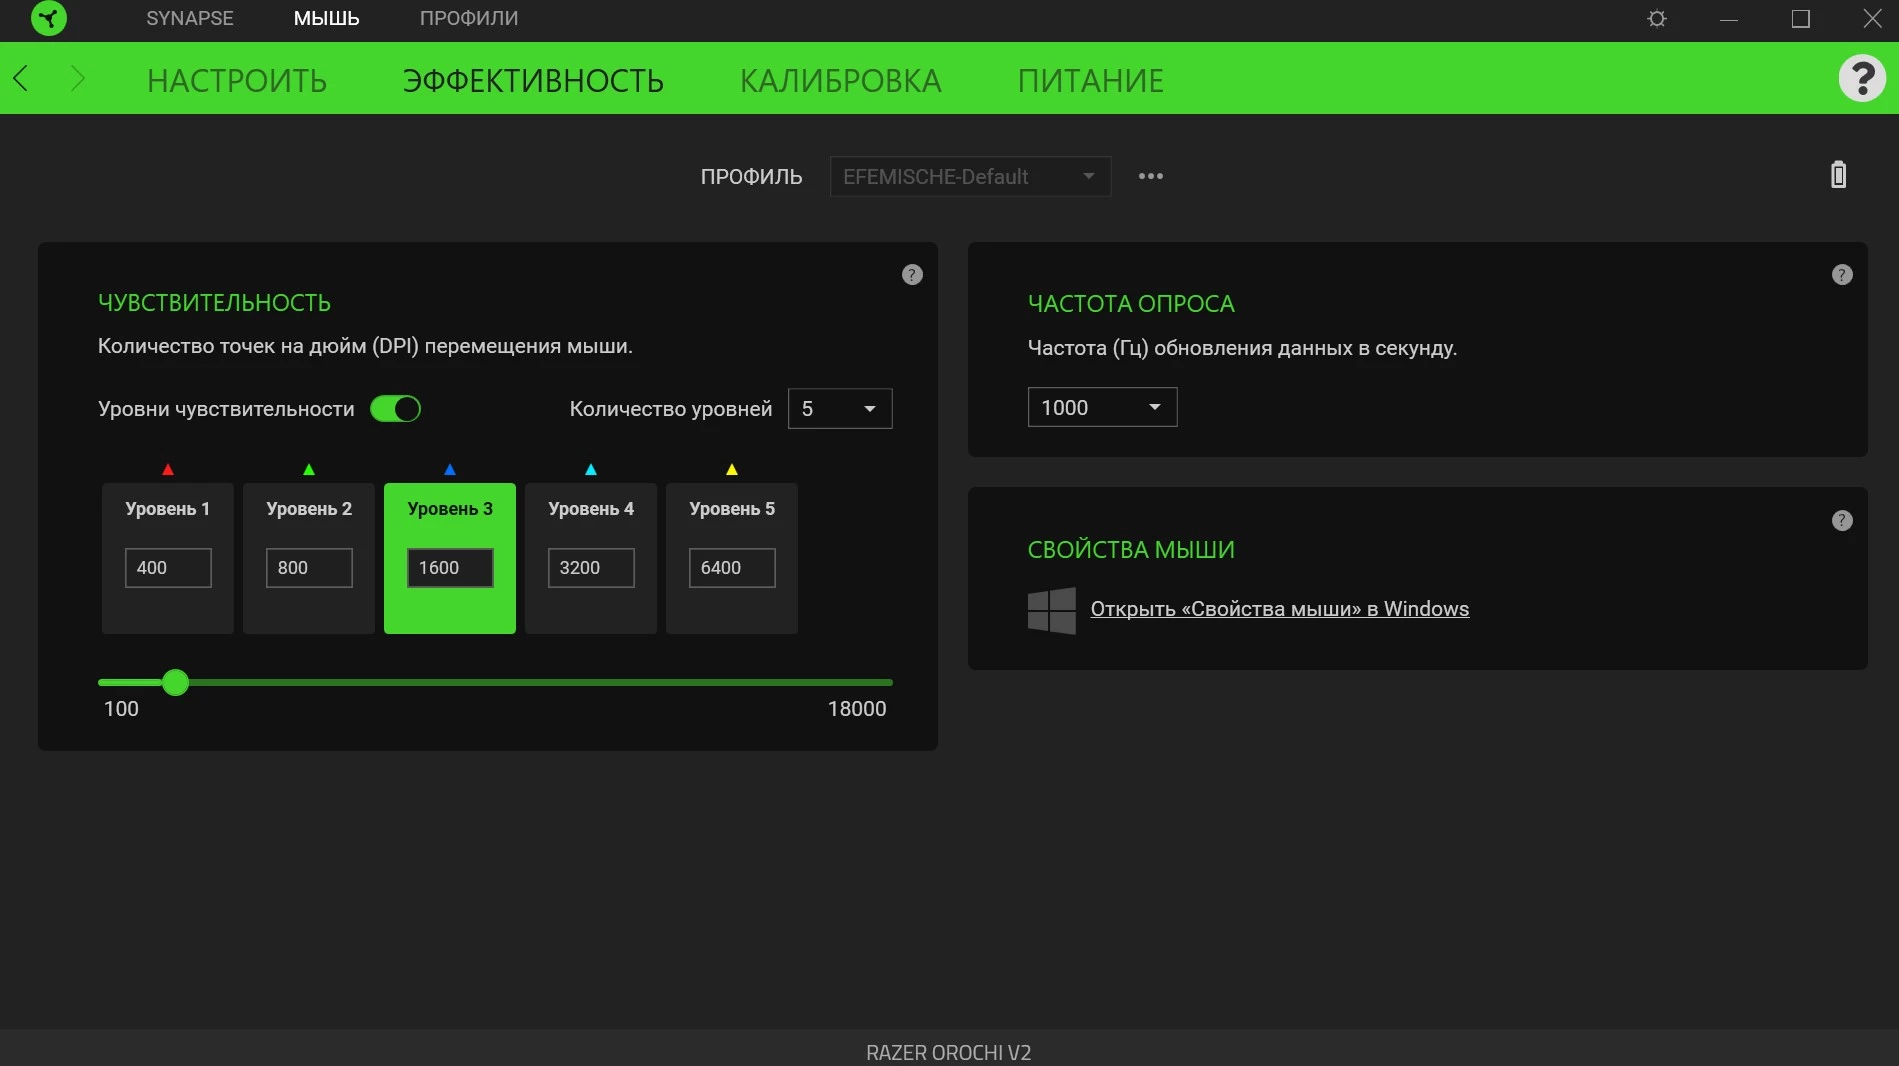Select Уровень 2 card
Viewport: 1899px width, 1066px height.
(309, 558)
